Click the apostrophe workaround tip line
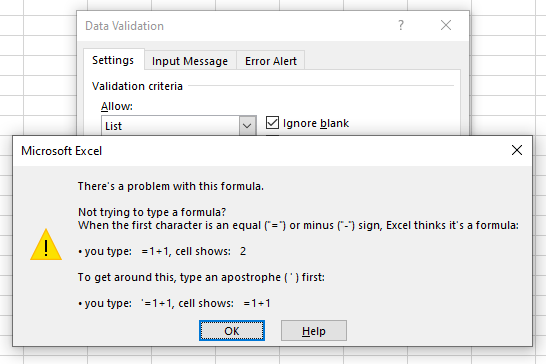This screenshot has width=546, height=364. pos(201,277)
